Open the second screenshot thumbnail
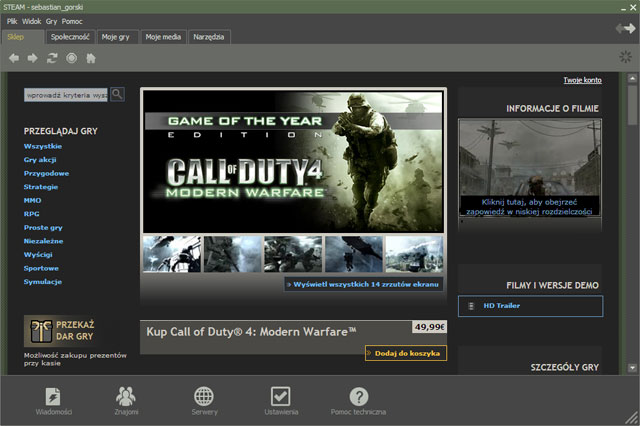Image resolution: width=640 pixels, height=426 pixels. 233,254
